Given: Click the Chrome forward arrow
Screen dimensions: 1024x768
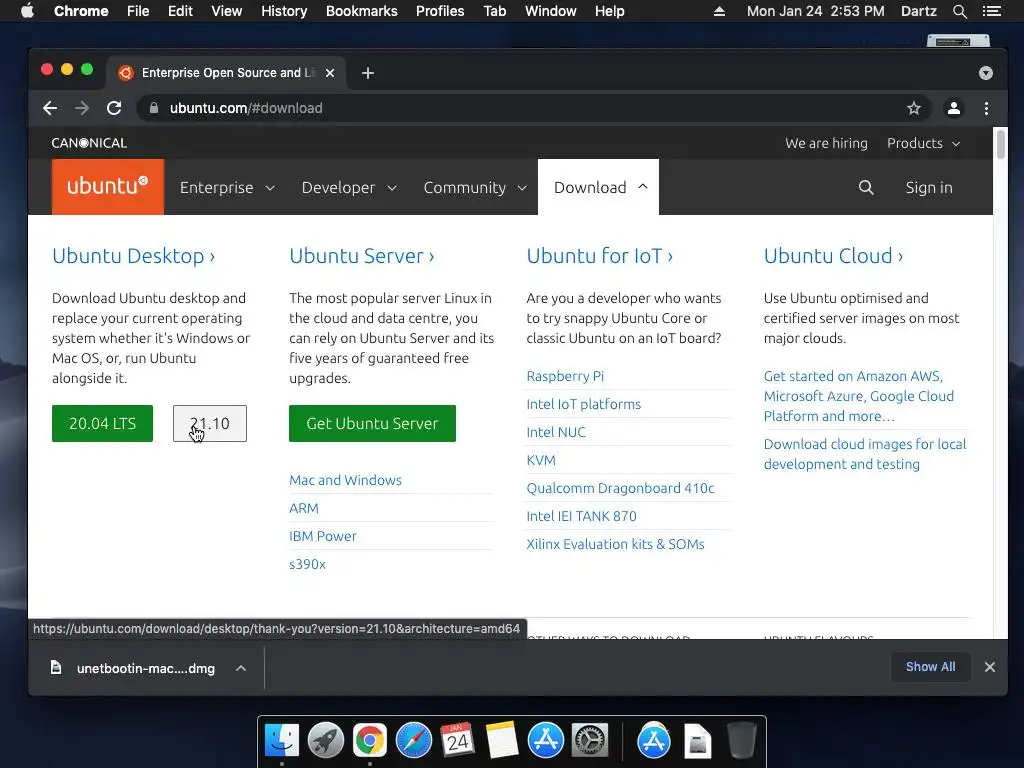Looking at the screenshot, I should [82, 108].
